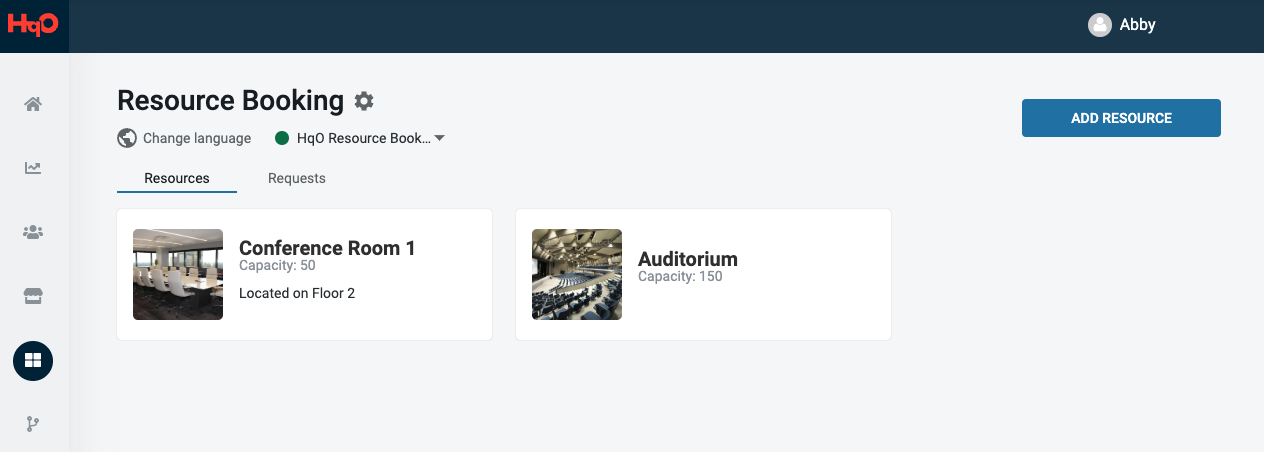
Task: Click the dropdown arrow beside building name
Action: click(439, 138)
